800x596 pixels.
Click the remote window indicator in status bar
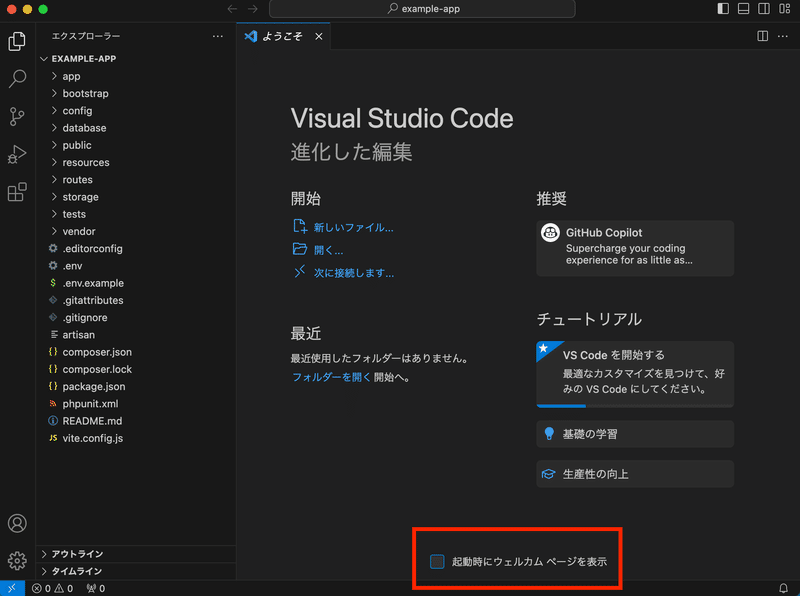click(12, 588)
